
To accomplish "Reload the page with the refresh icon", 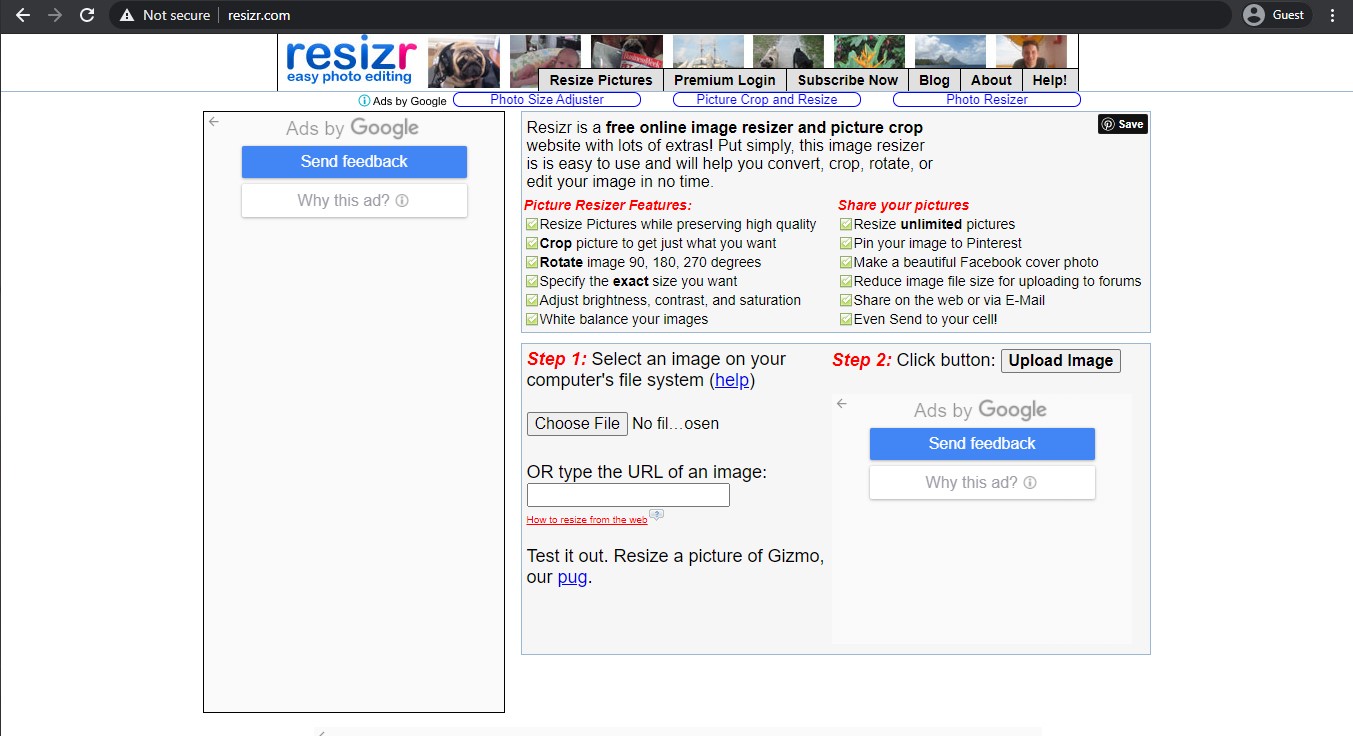I will tap(87, 15).
